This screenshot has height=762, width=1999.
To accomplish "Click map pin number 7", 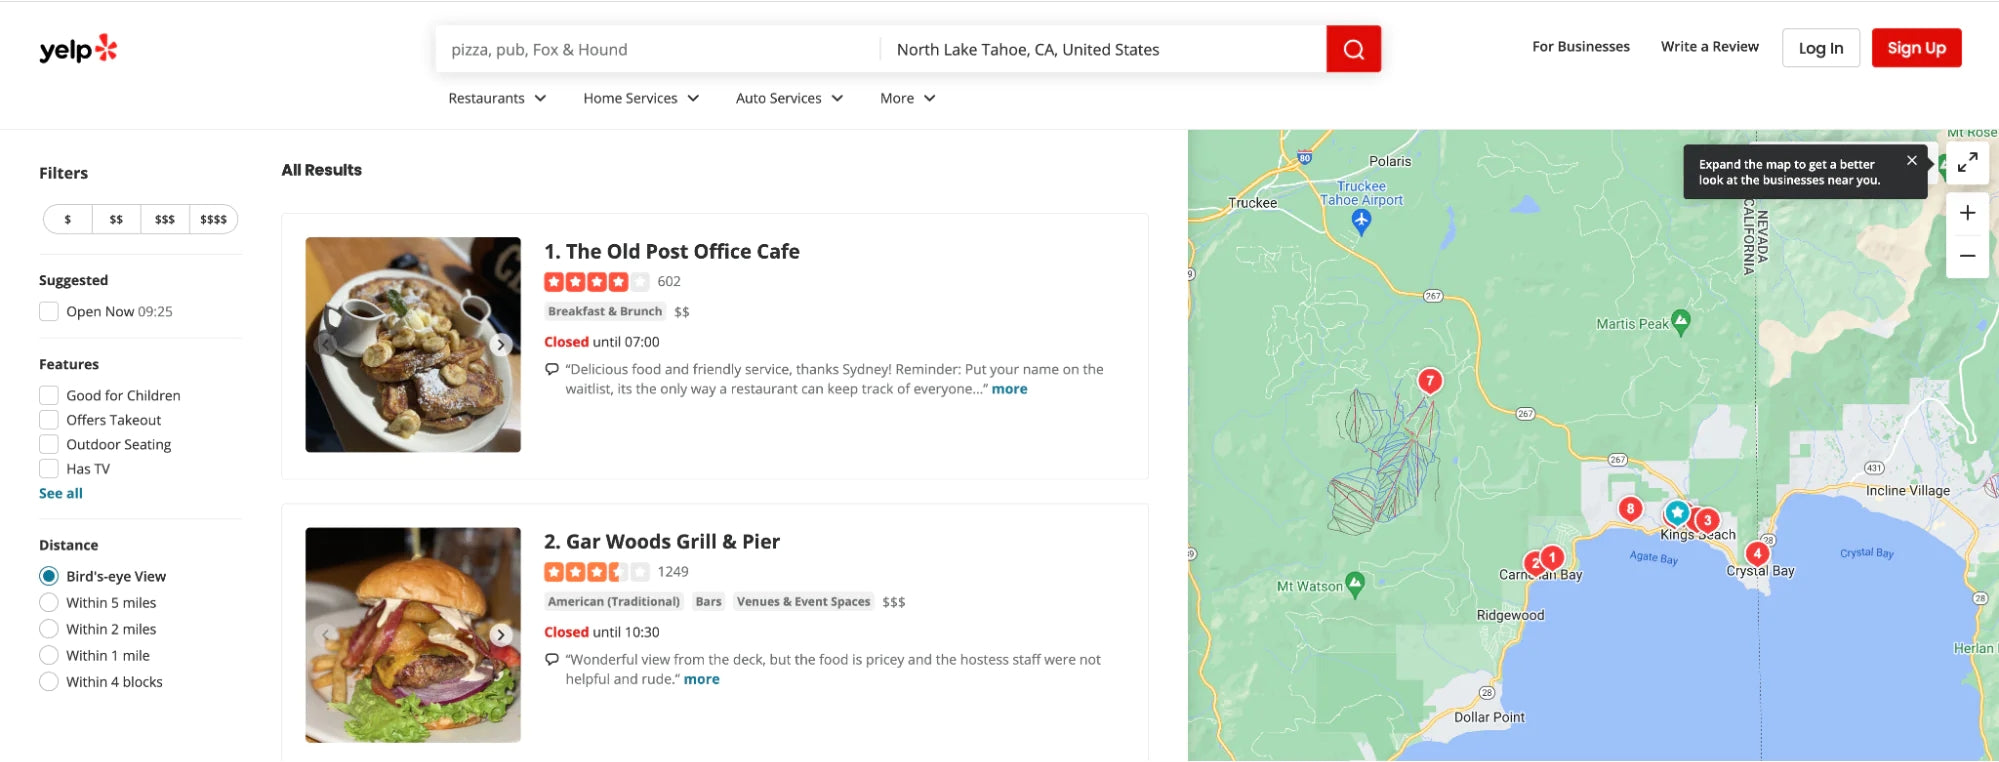I will point(1430,381).
